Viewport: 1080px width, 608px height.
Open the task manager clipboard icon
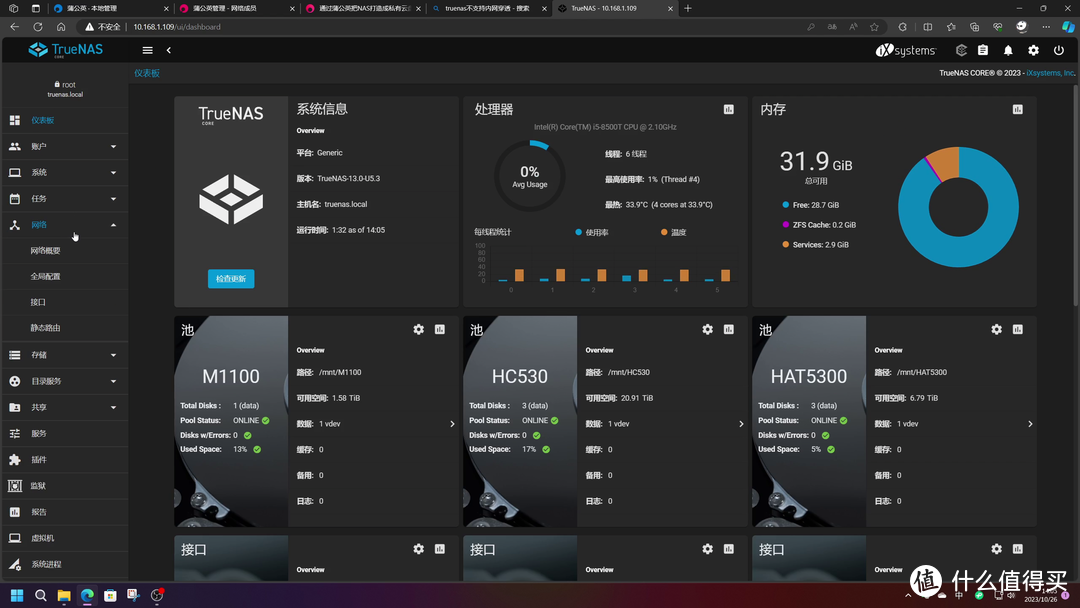point(983,50)
